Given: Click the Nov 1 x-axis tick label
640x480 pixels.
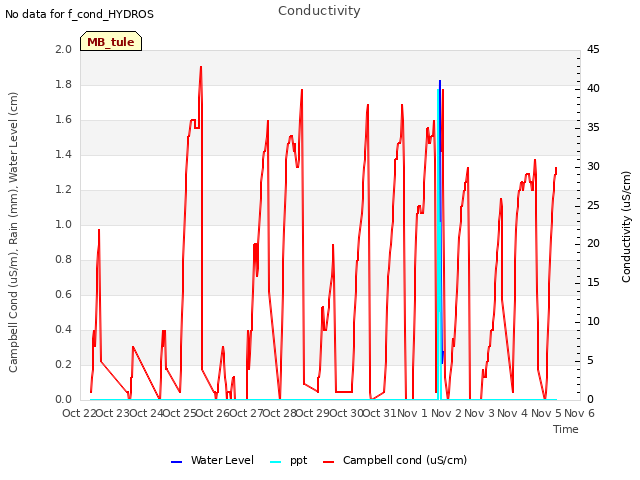Looking at the screenshot, I should [412, 413].
